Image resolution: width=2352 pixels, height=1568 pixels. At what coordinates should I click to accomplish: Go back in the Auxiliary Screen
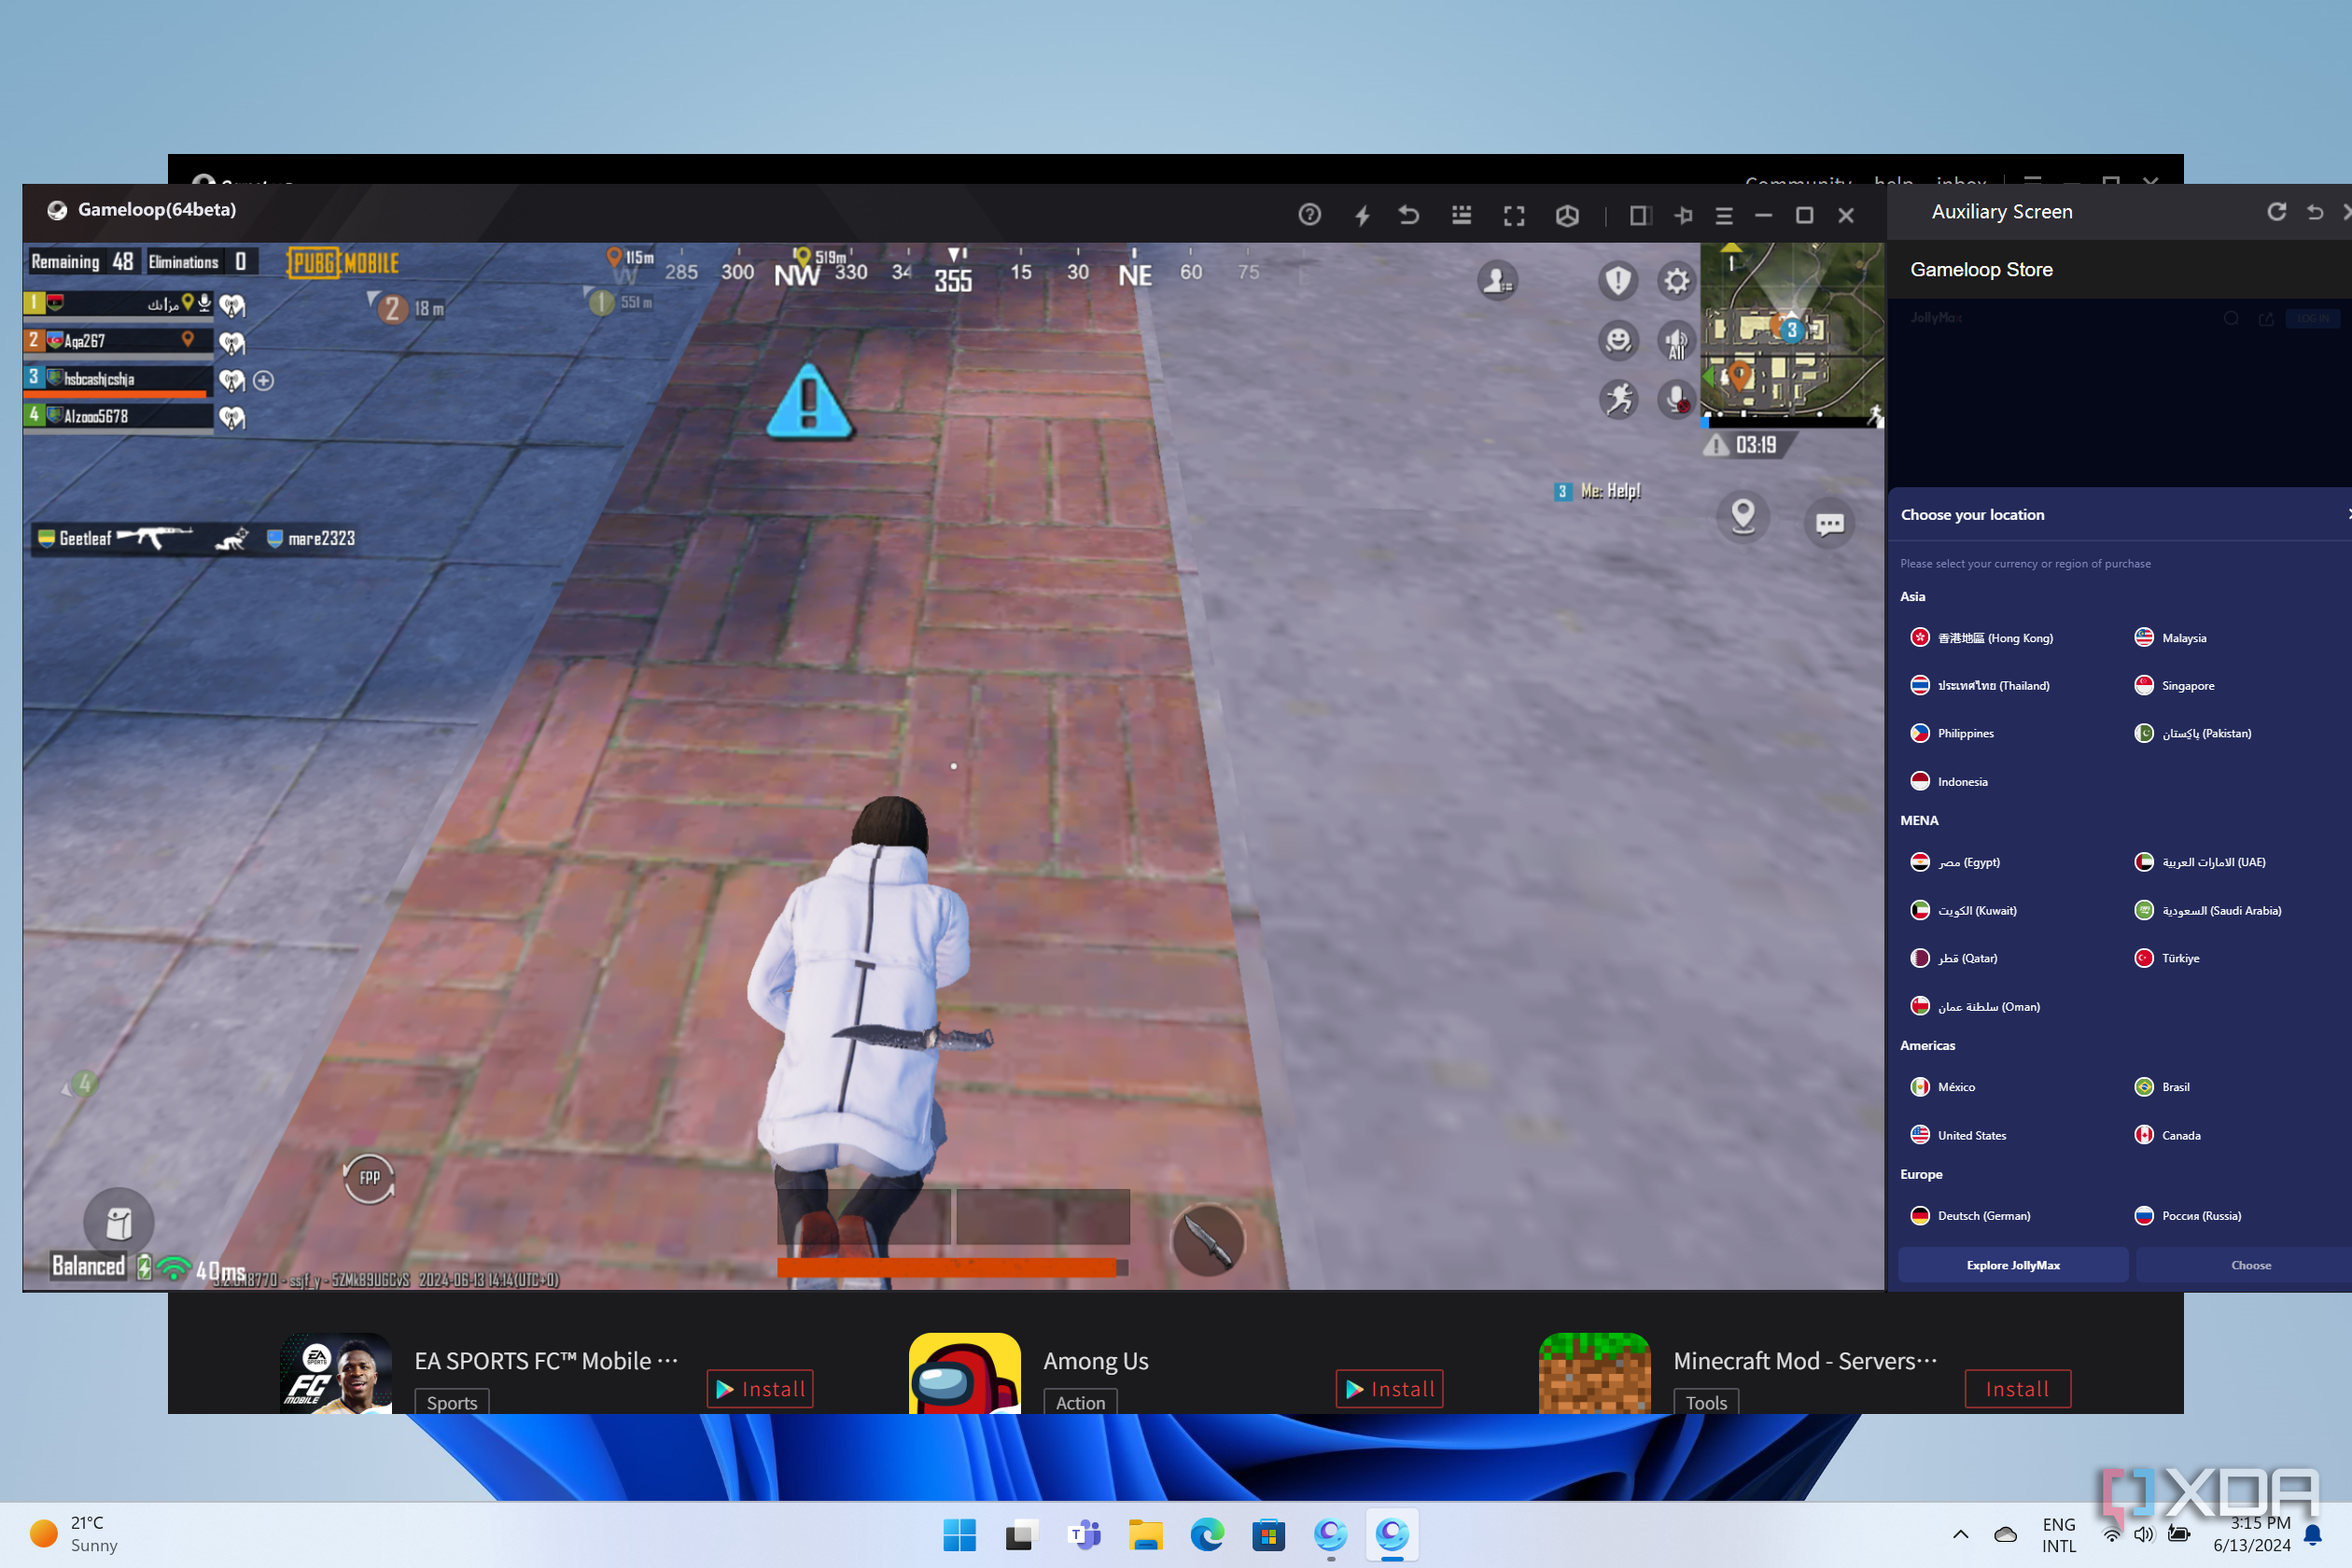point(2315,212)
